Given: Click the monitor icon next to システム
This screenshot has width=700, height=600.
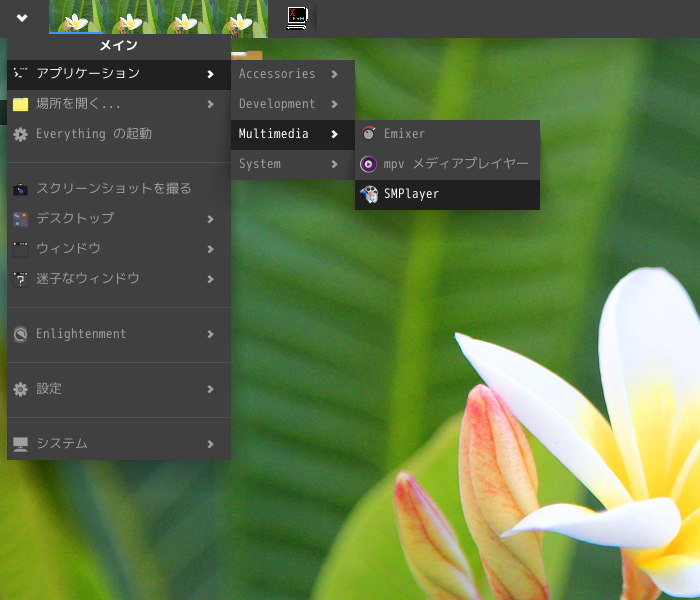Looking at the screenshot, I should tap(21, 444).
